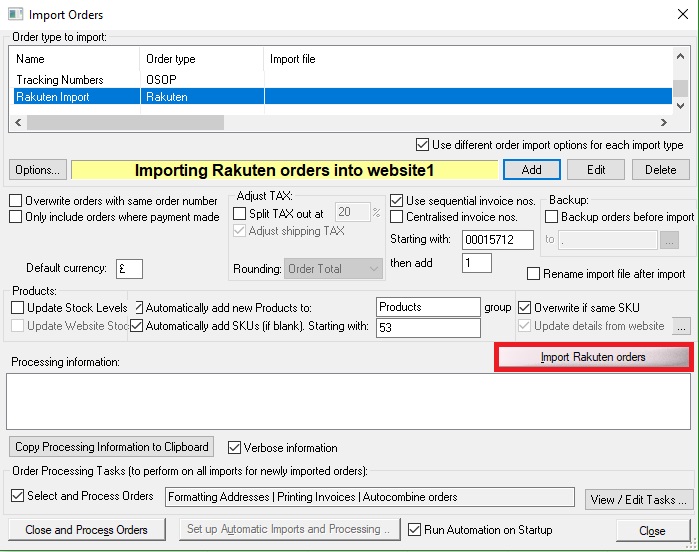Click the Starting with invoice number field
The width and height of the screenshot is (699, 552).
(x=498, y=240)
